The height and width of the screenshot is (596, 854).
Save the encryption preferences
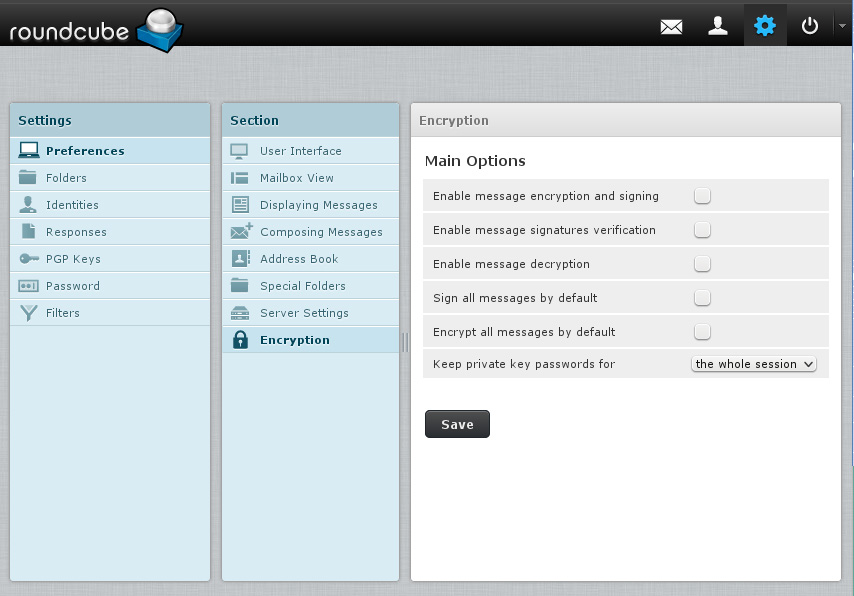tap(457, 424)
